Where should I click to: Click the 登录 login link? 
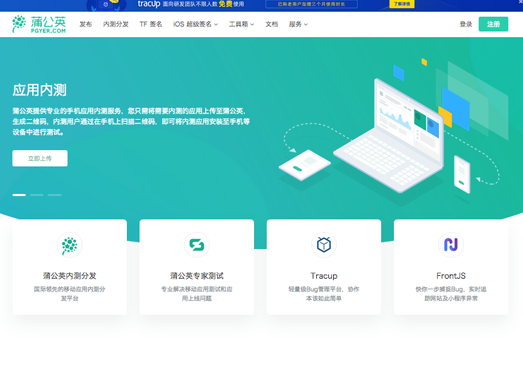pos(466,24)
